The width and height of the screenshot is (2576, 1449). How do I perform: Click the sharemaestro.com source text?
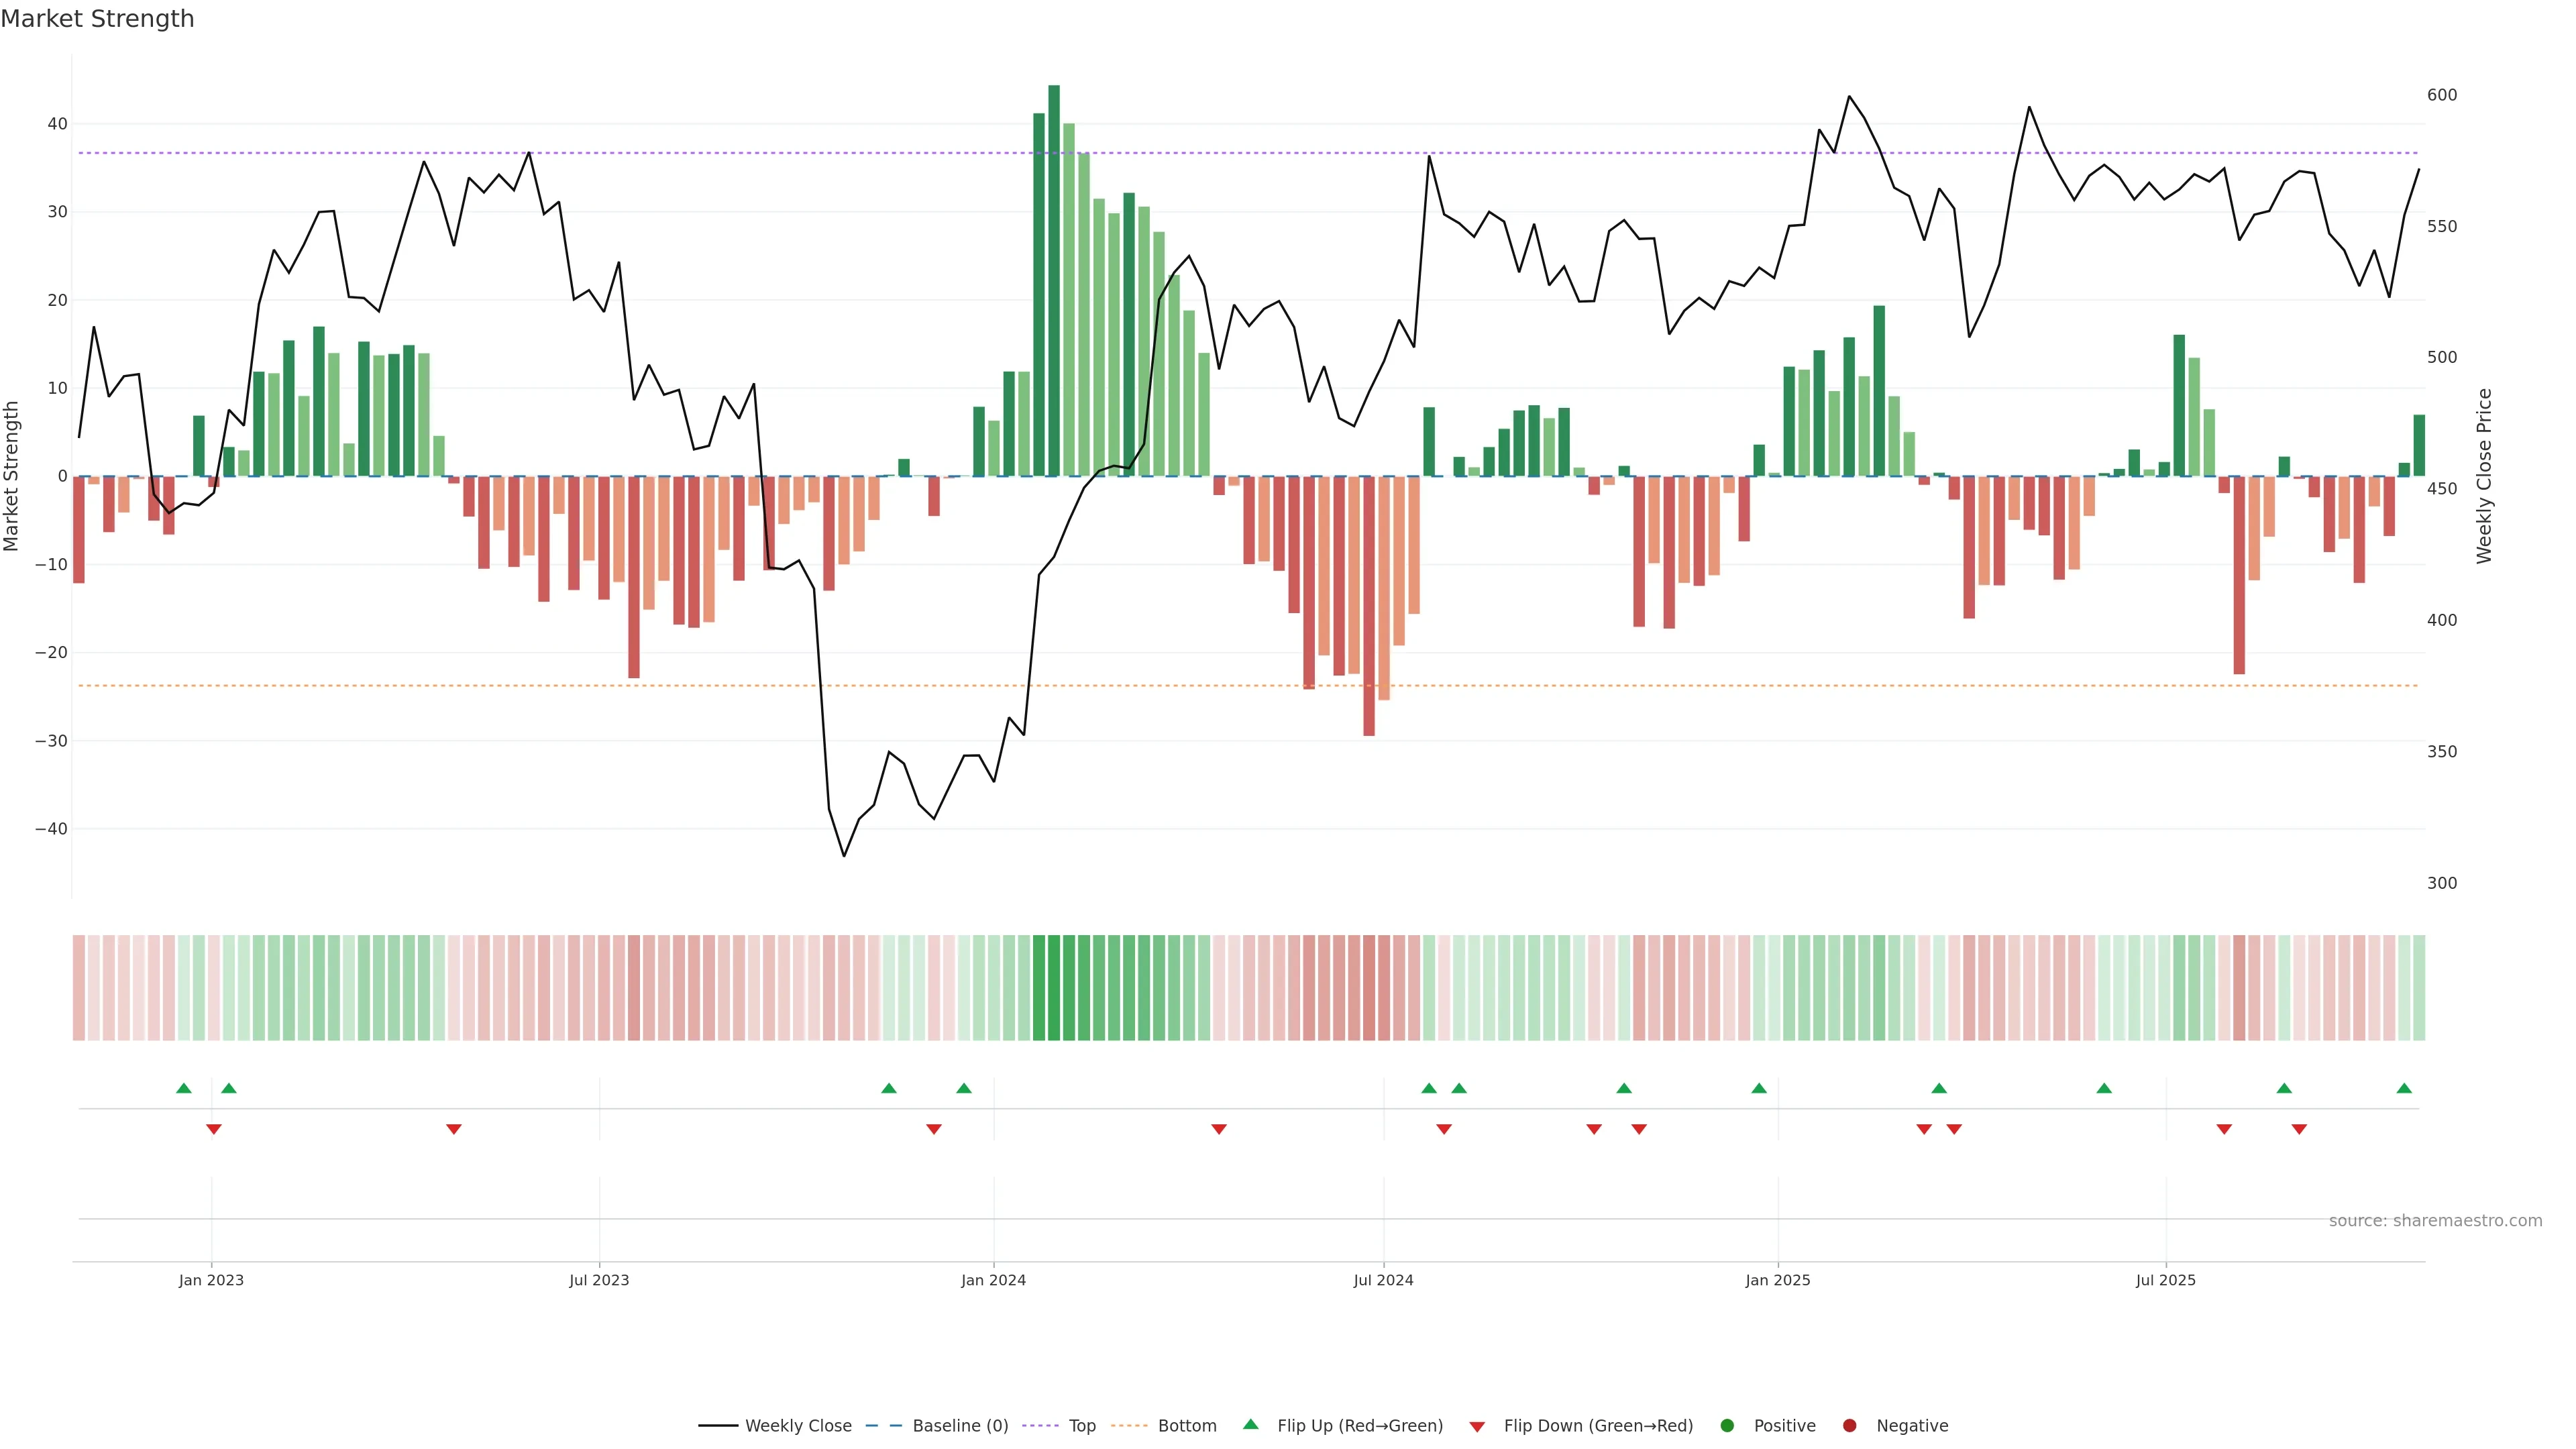click(2435, 1221)
